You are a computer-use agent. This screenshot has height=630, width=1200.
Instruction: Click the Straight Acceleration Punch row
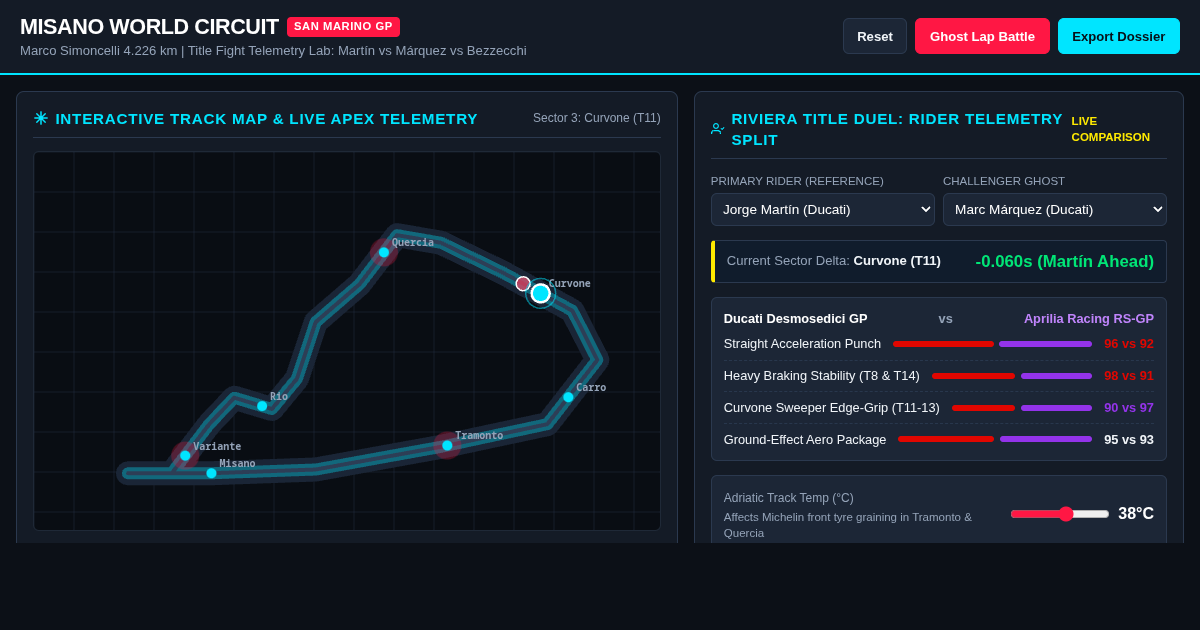click(x=938, y=344)
